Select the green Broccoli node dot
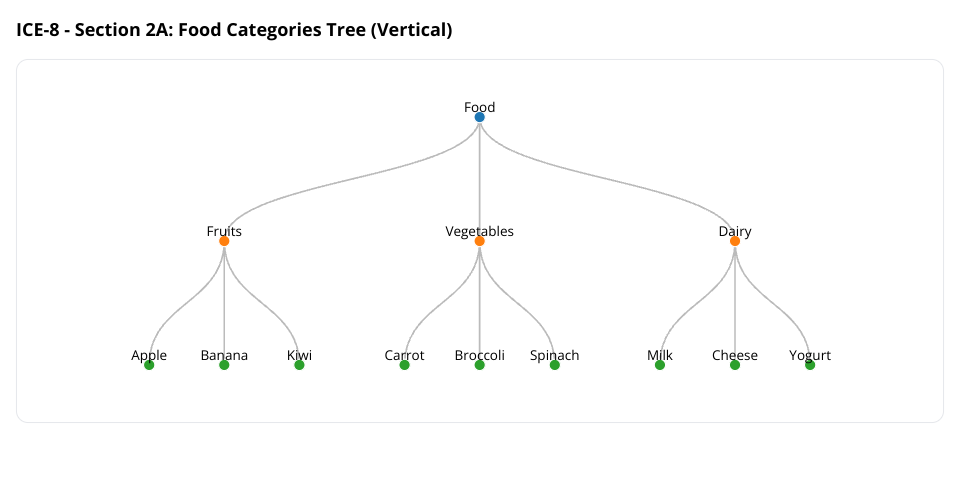This screenshot has width=960, height=500. 480,365
